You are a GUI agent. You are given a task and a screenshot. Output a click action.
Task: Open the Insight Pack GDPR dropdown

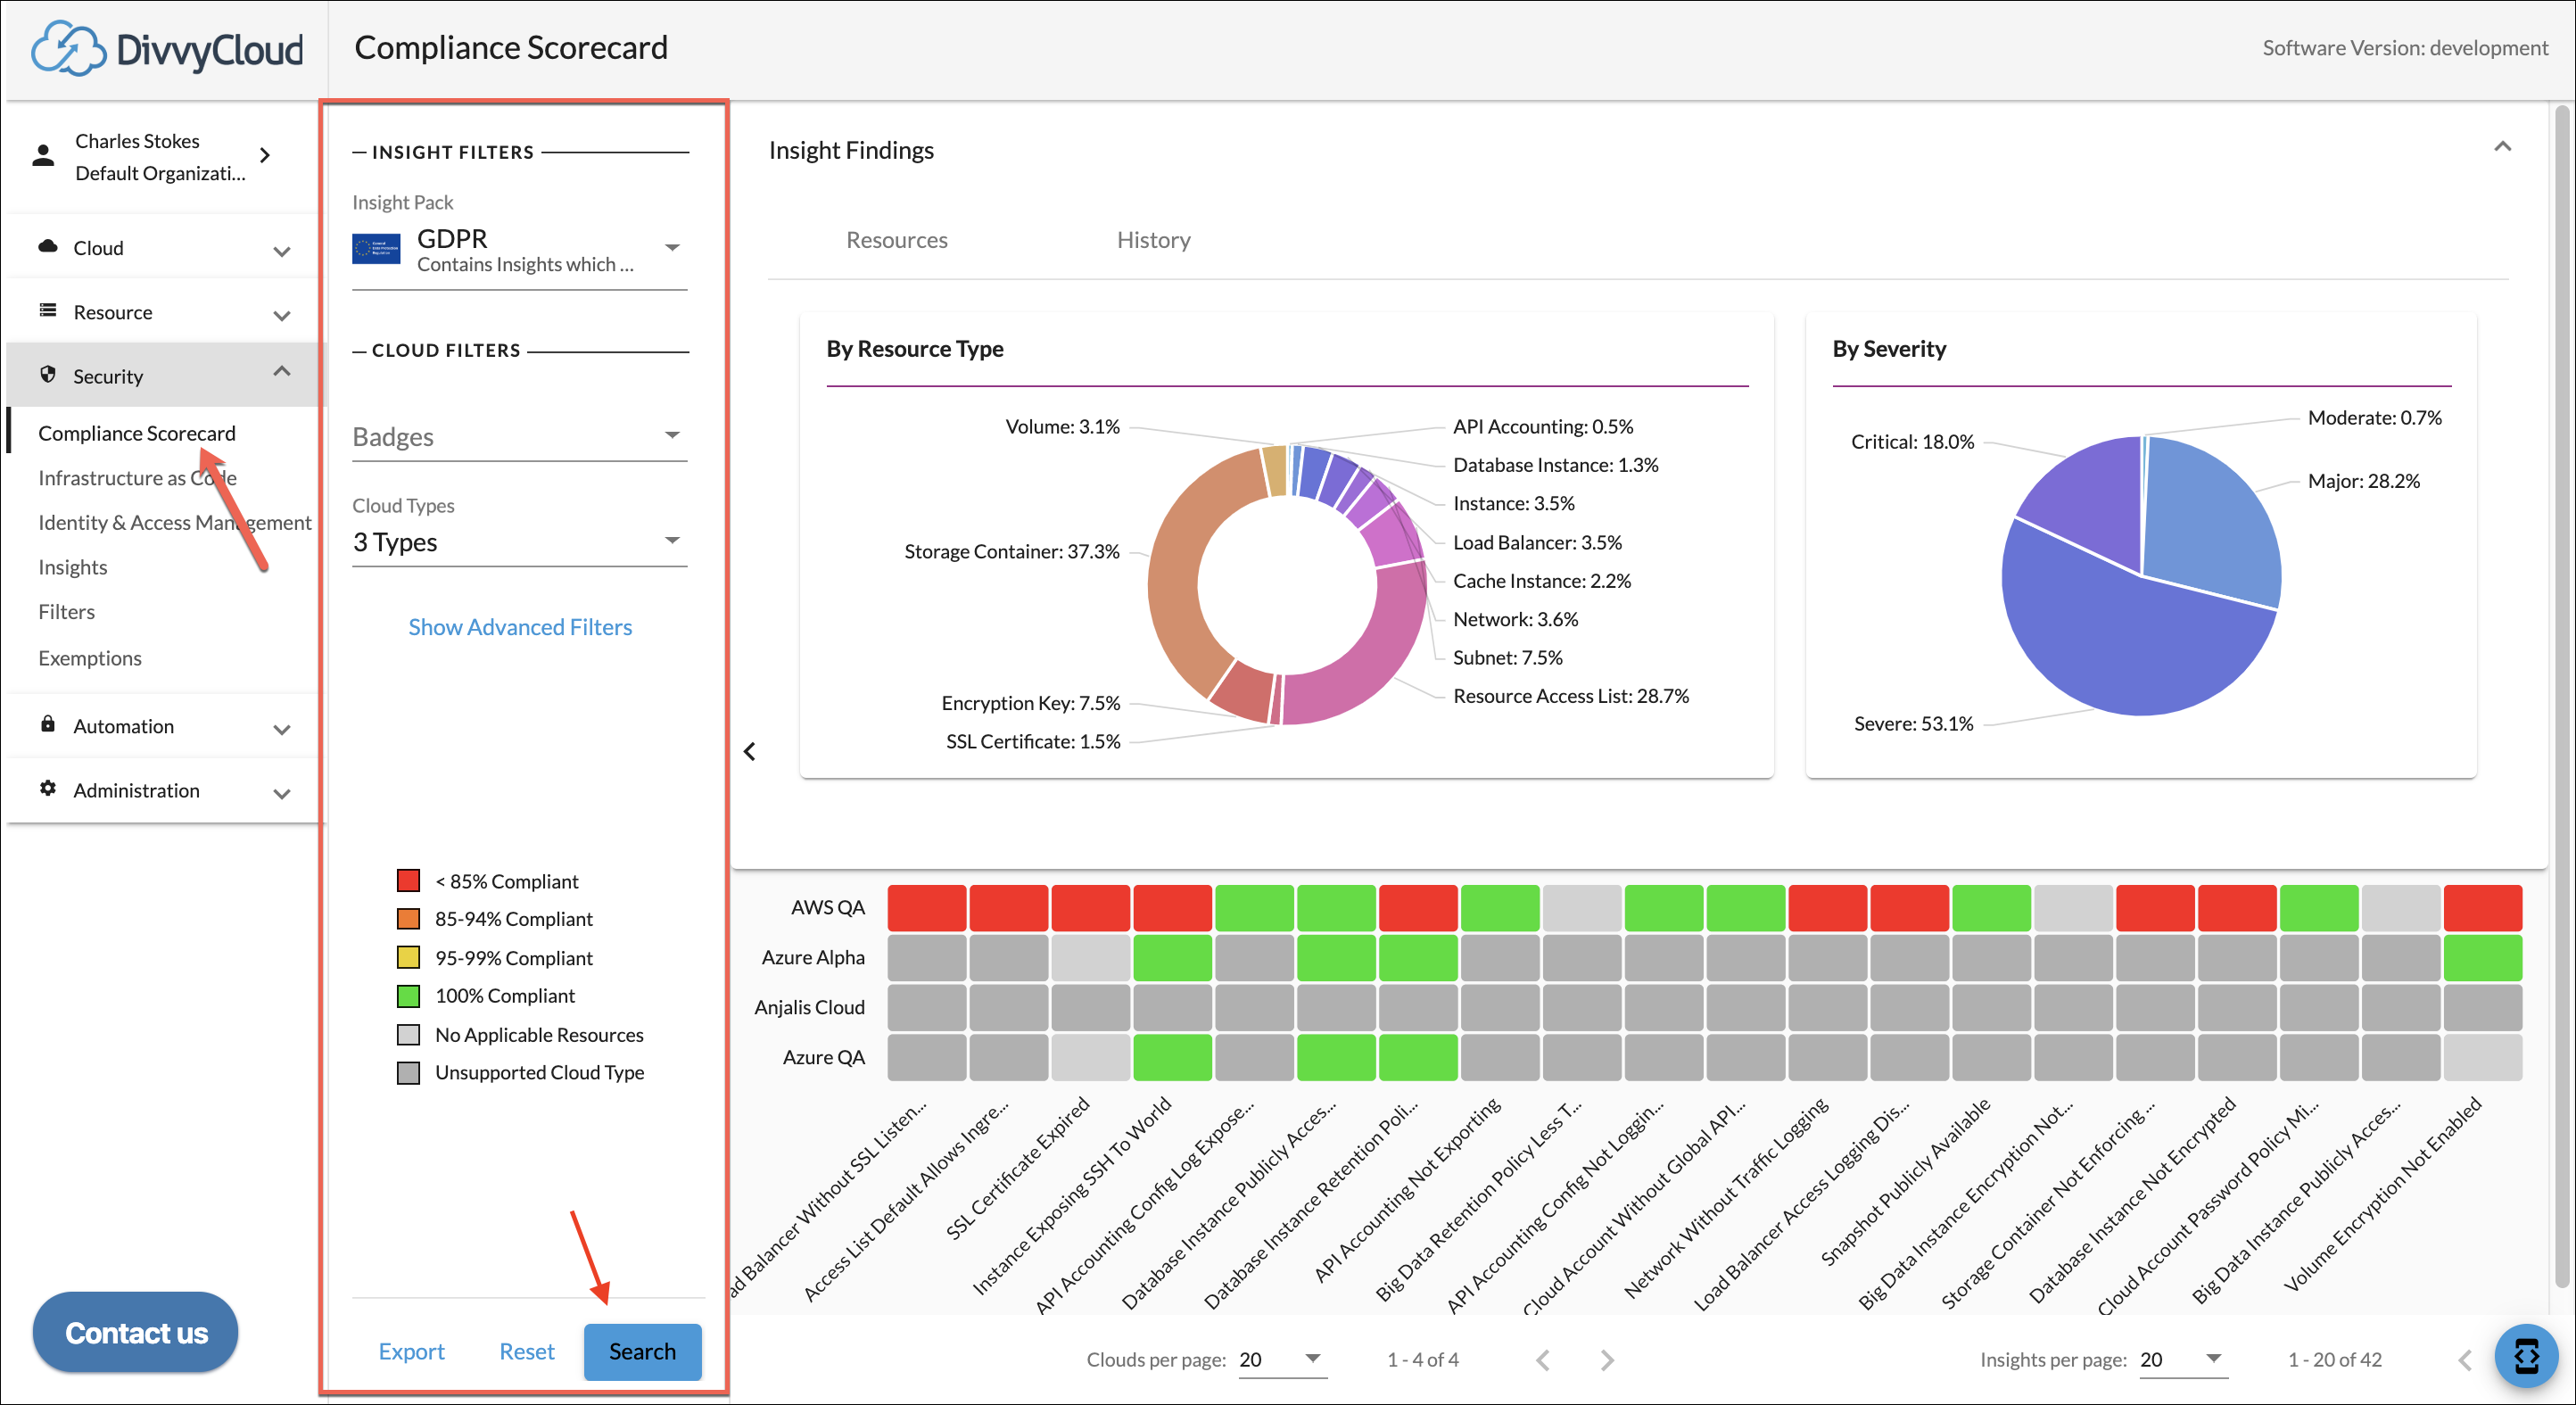(672, 246)
